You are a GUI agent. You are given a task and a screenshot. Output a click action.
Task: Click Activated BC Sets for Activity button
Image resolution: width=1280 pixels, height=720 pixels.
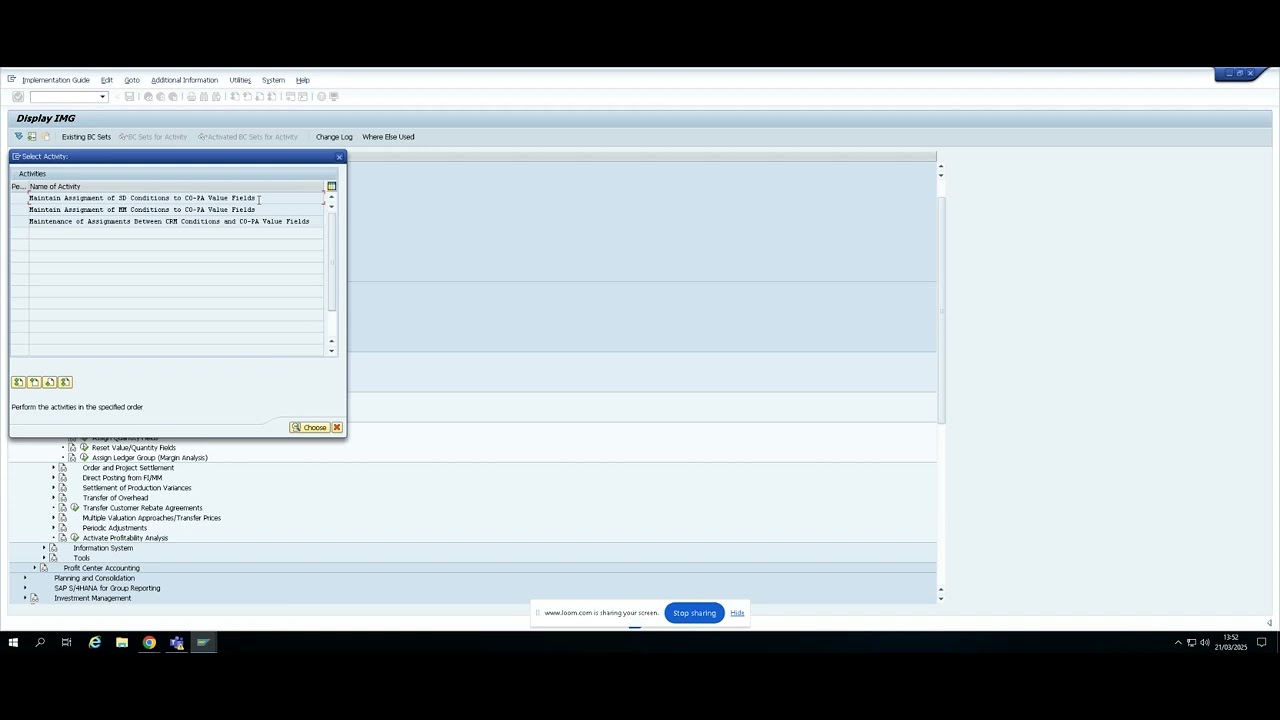tap(247, 137)
